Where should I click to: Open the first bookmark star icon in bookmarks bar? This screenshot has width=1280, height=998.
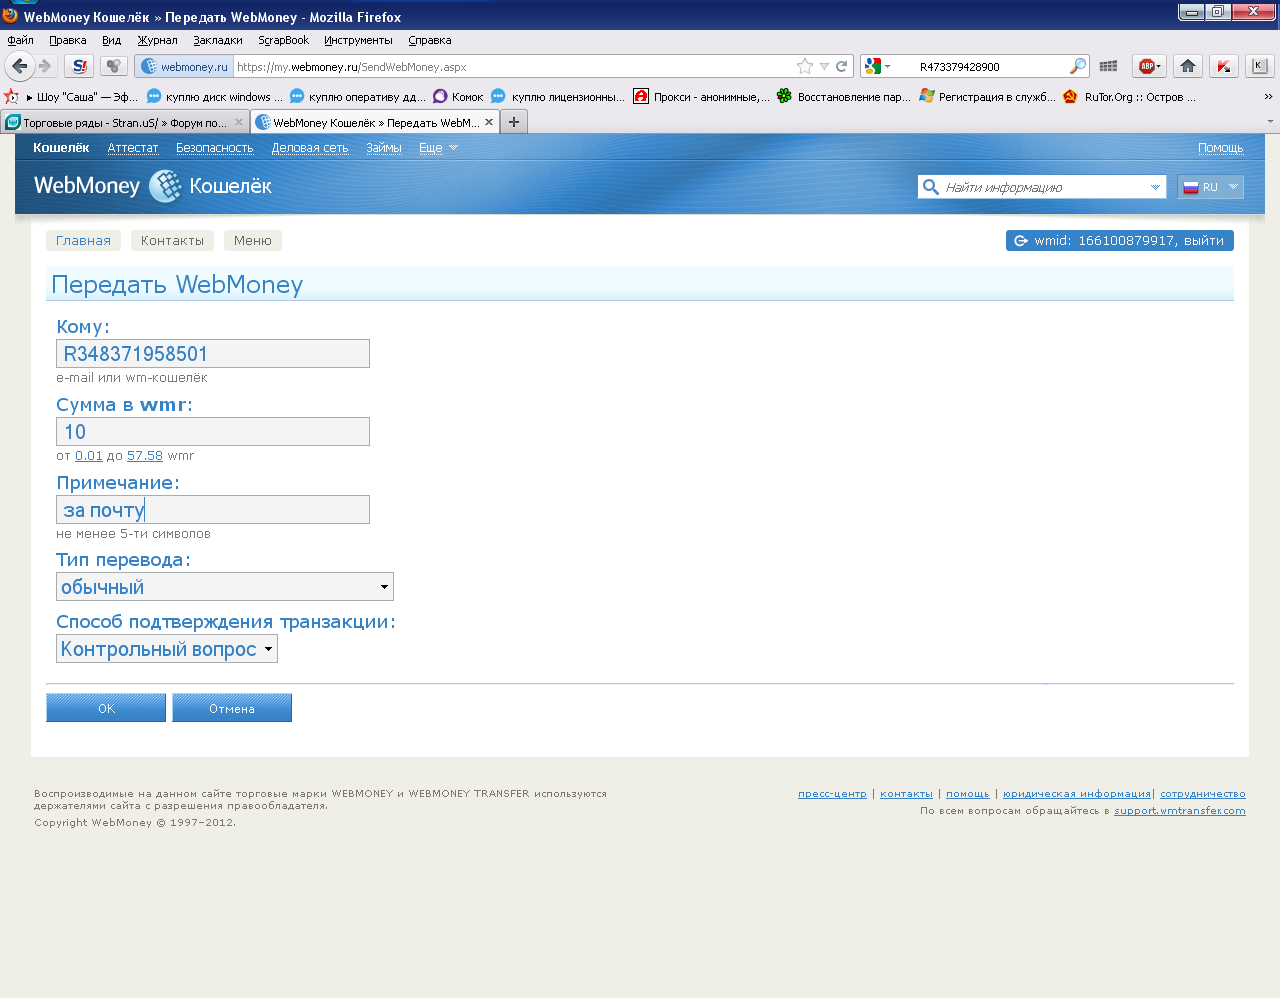(11, 97)
